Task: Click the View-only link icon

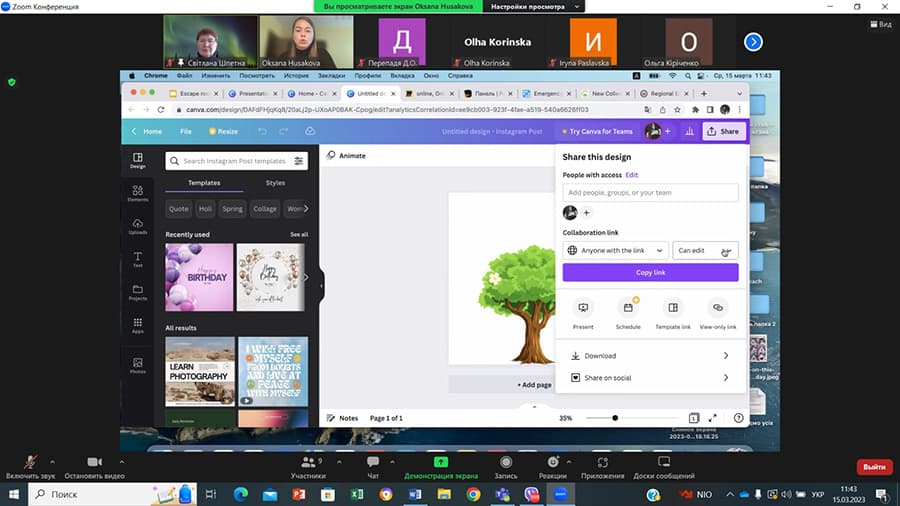Action: [x=717, y=308]
